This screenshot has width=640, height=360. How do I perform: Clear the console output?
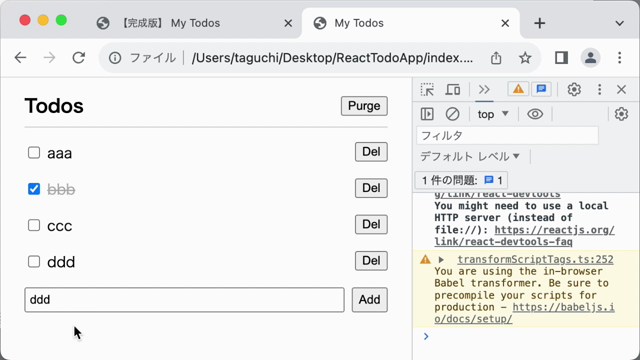452,114
